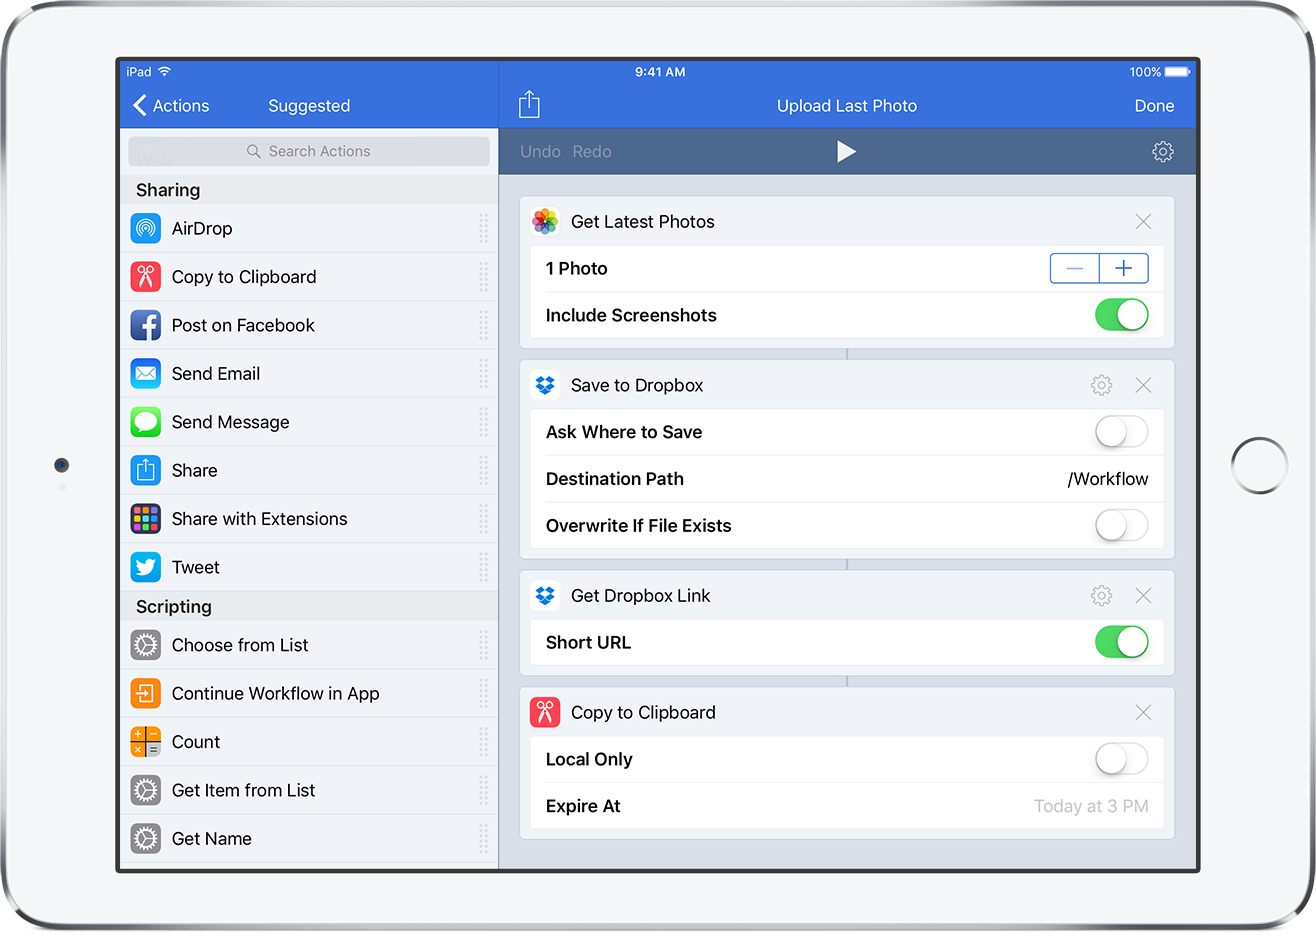Go back to the Actions list

coord(170,105)
